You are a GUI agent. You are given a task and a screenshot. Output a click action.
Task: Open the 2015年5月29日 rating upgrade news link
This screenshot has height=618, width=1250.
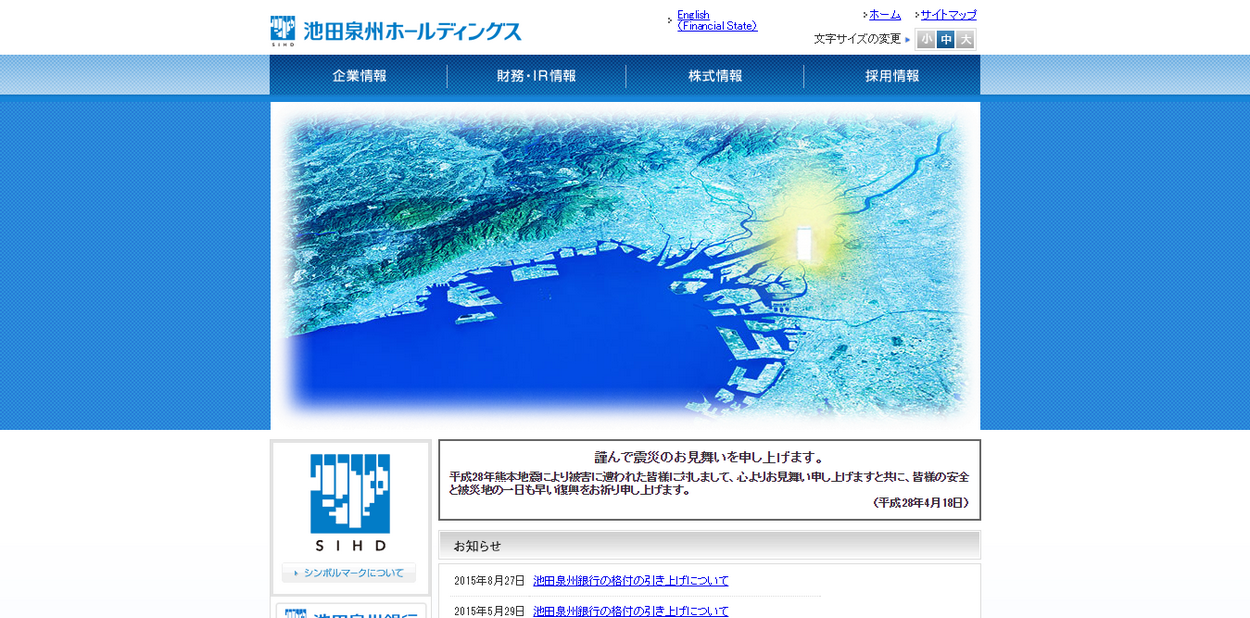click(x=630, y=610)
